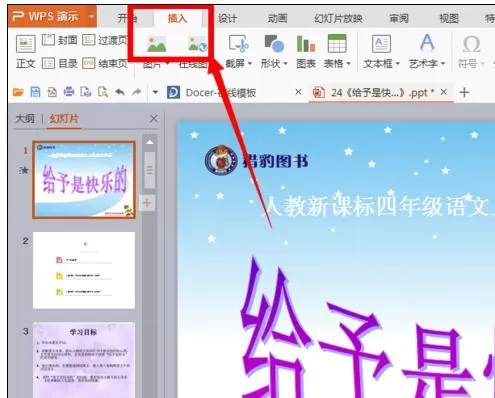Click the undo arrow icon
The width and height of the screenshot is (495, 398).
(120, 92)
